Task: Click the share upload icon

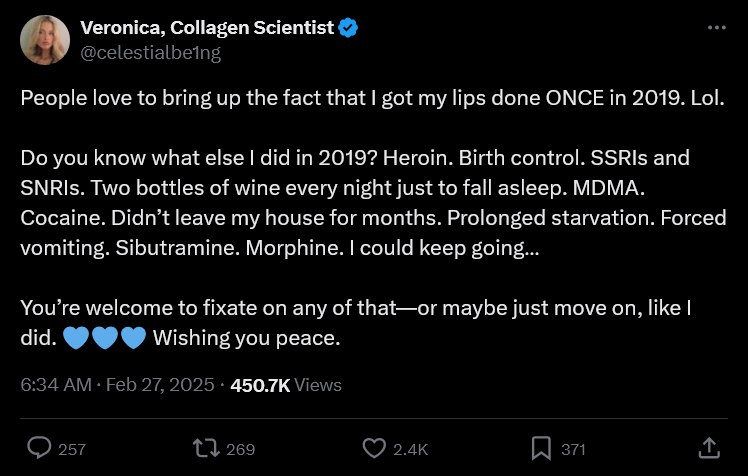Action: point(708,448)
